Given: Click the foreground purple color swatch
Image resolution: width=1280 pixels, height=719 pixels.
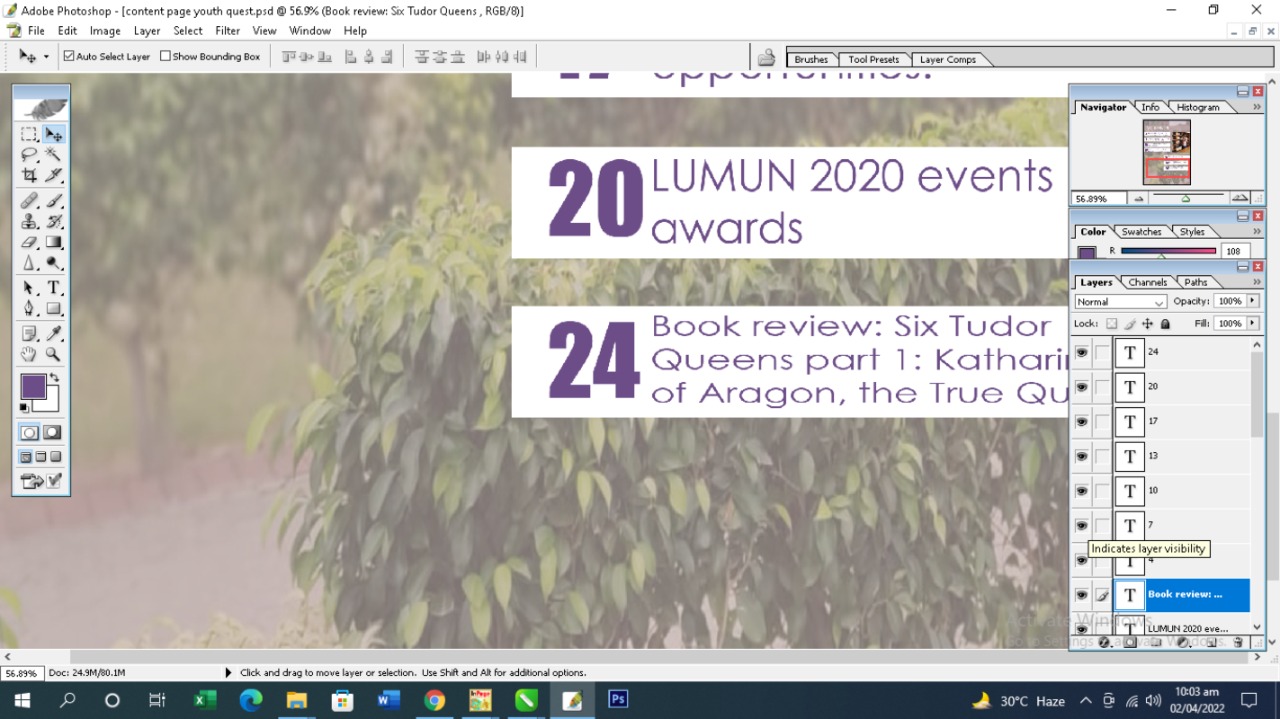Looking at the screenshot, I should [32, 386].
